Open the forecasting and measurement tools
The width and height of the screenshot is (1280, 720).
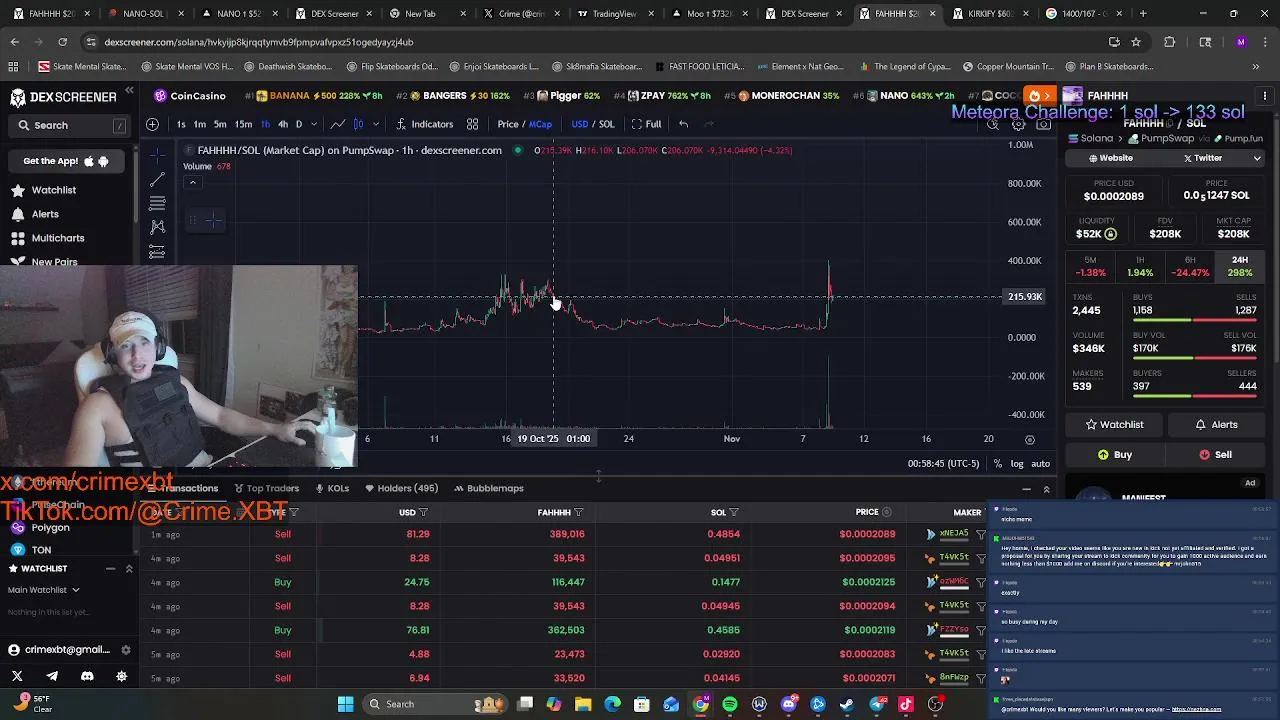coord(157,252)
